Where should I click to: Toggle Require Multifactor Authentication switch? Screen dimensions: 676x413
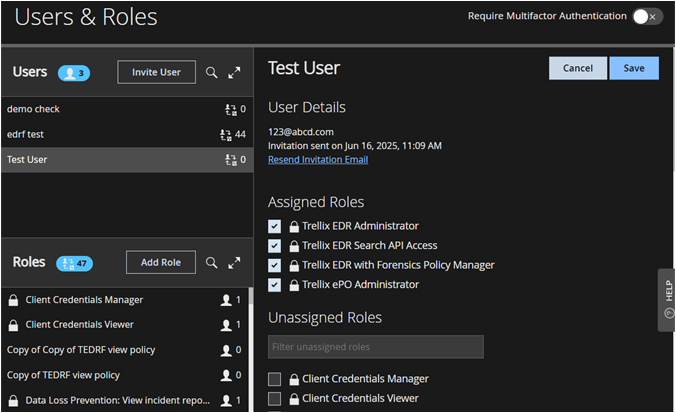coord(647,17)
